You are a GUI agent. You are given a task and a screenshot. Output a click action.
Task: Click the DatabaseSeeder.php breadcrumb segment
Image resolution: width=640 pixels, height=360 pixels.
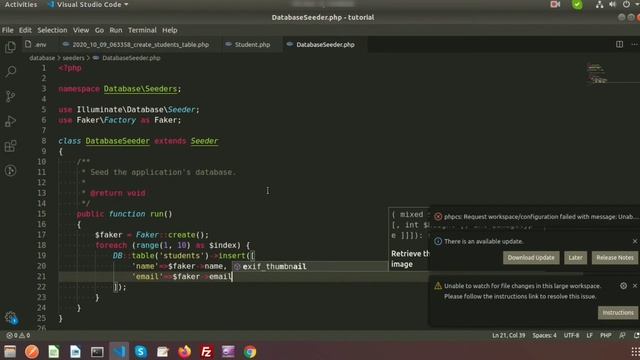pos(131,58)
